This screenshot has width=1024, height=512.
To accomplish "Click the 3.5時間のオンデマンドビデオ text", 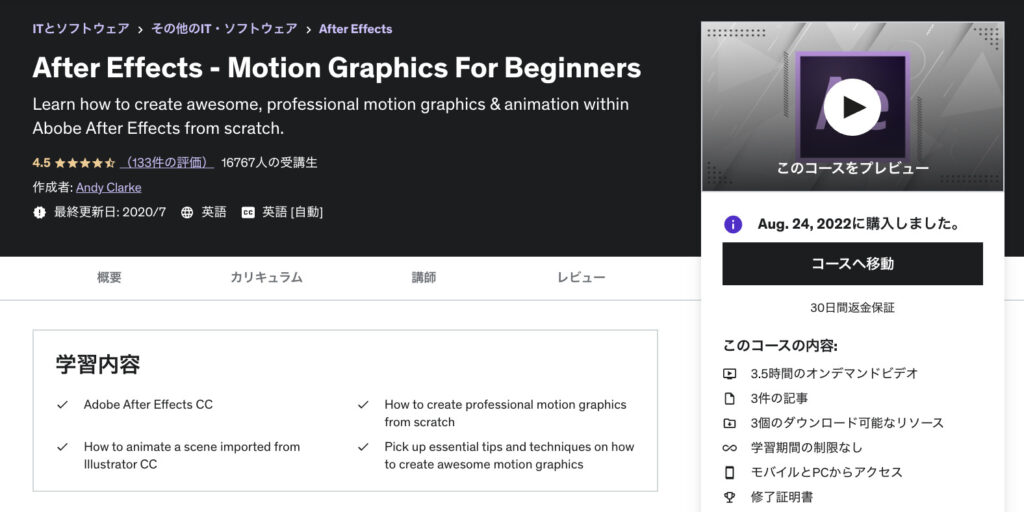I will pyautogui.click(x=835, y=374).
